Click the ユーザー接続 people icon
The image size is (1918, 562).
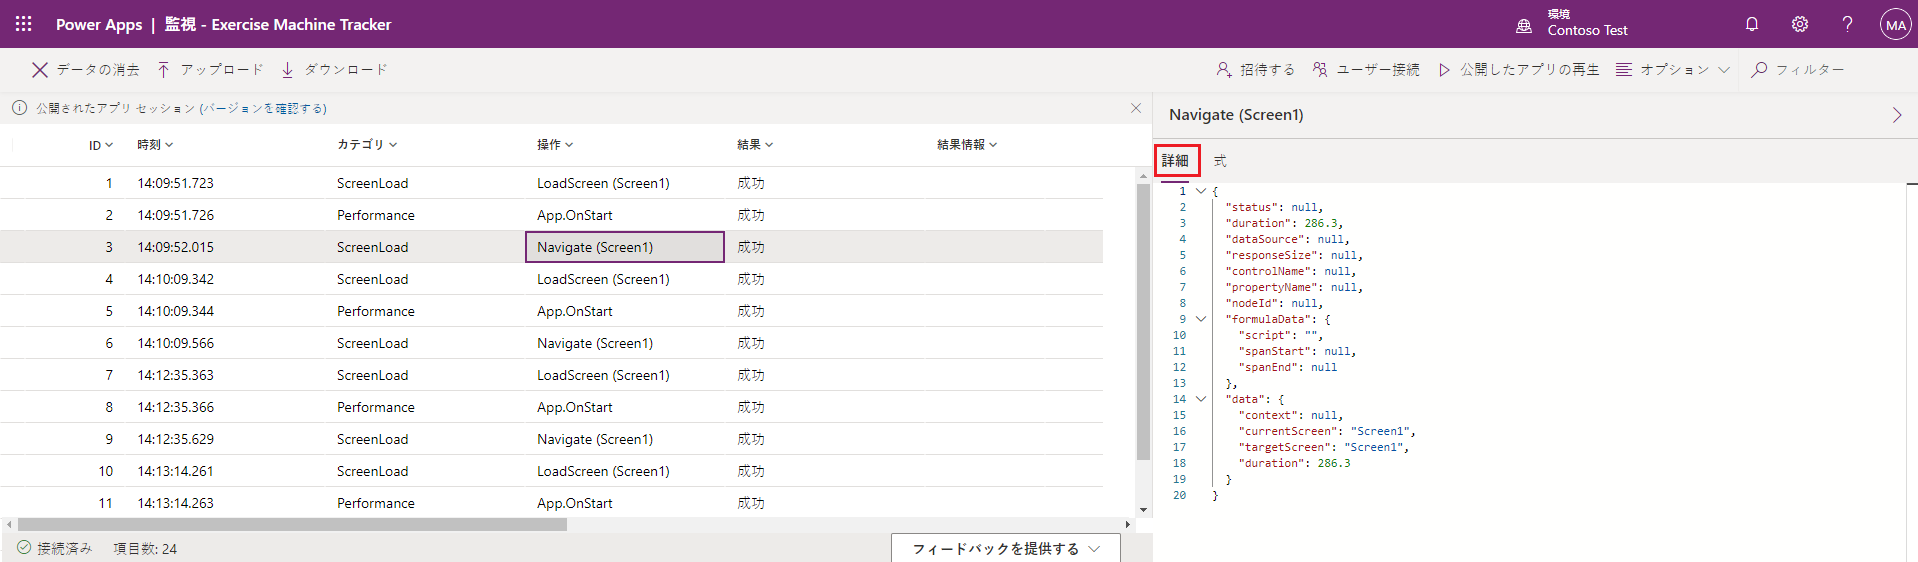[1321, 70]
